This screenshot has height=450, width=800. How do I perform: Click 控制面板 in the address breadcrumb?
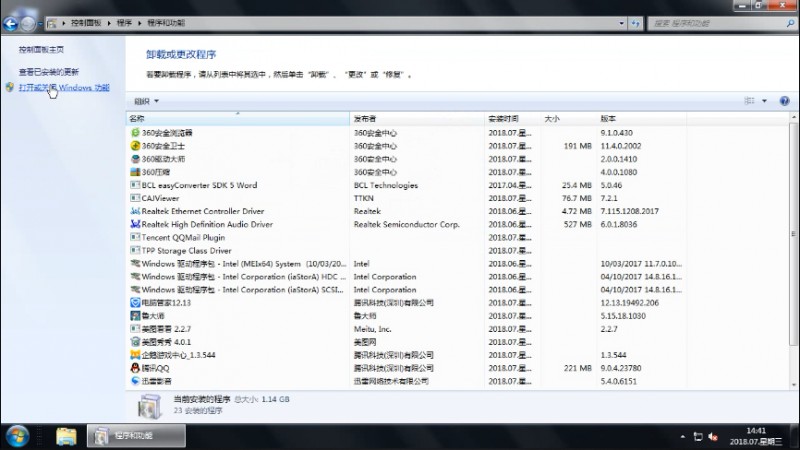(86, 23)
